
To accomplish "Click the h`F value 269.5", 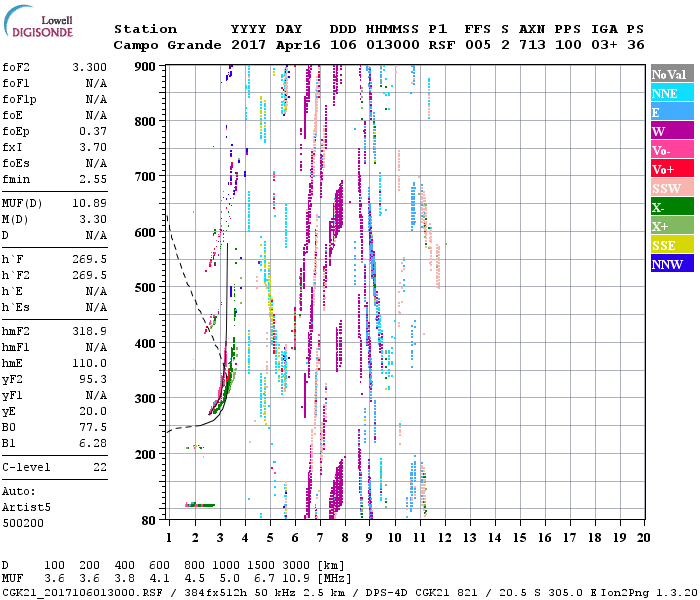I will pyautogui.click(x=89, y=259).
